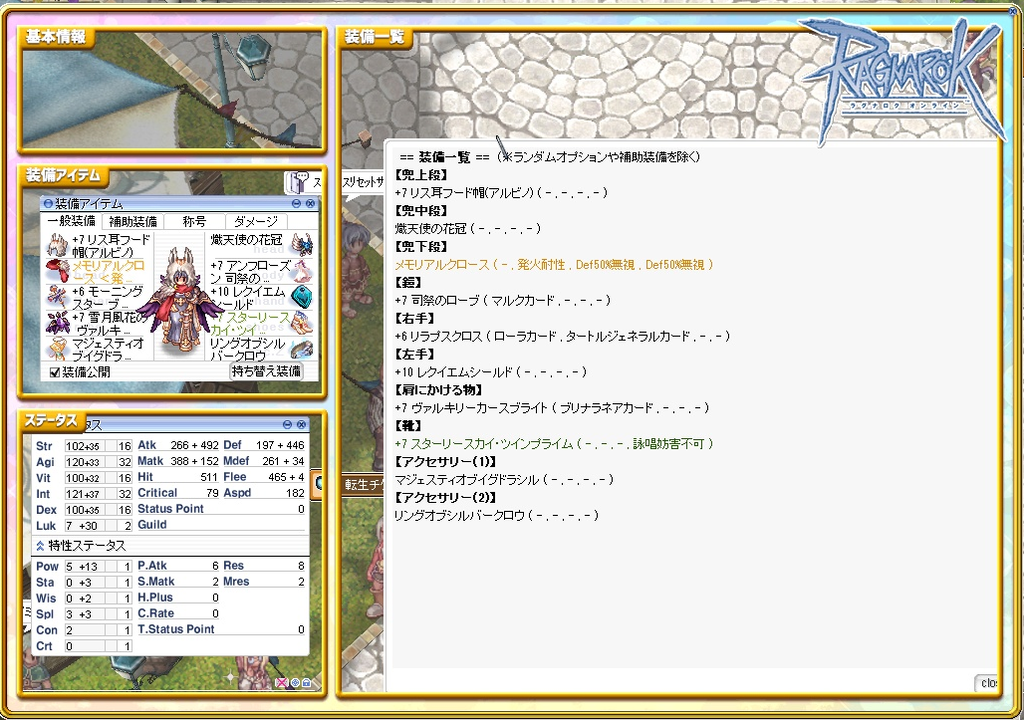The height and width of the screenshot is (720, 1024).
Task: Minimize the status window
Action: [x=287, y=425]
